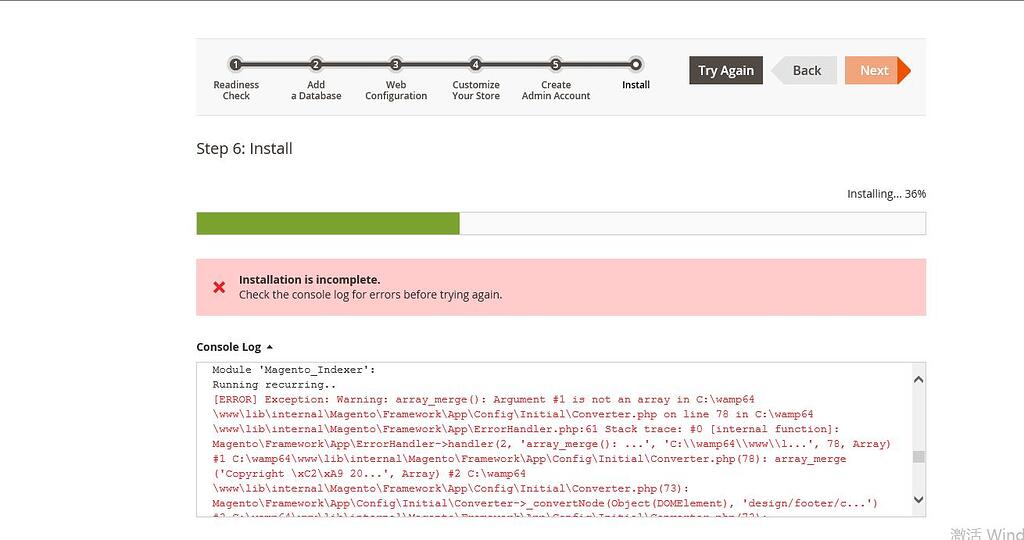This screenshot has width=1024, height=540.
Task: Click "Module 'Magento_Indexer':" log line
Action: 294,370
